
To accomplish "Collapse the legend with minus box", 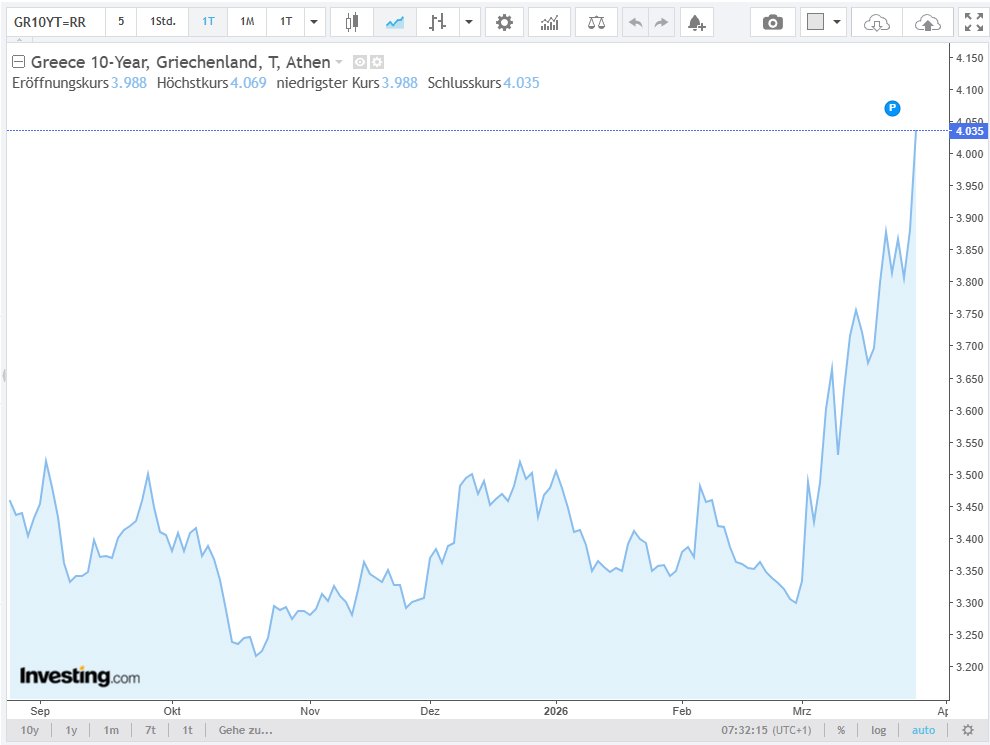I will pyautogui.click(x=18, y=62).
